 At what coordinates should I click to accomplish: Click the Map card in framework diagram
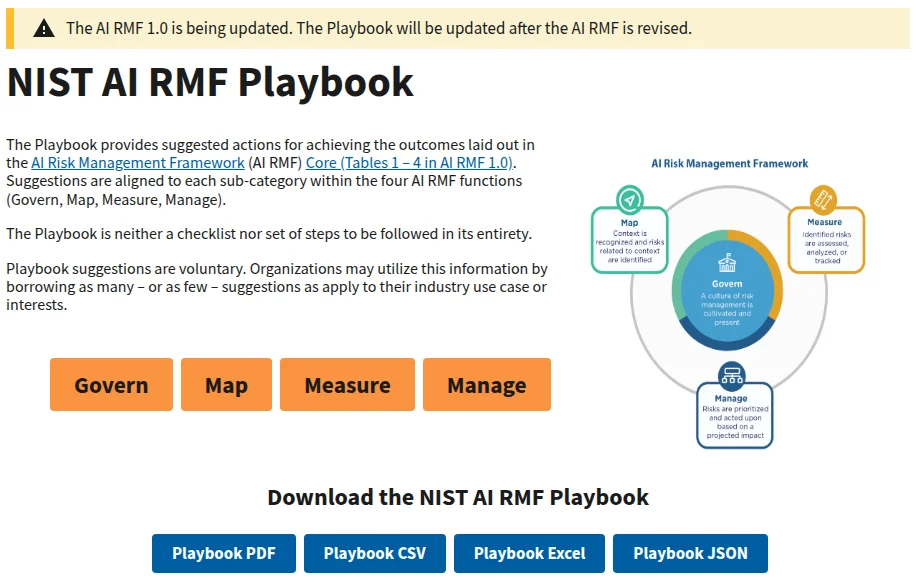630,239
